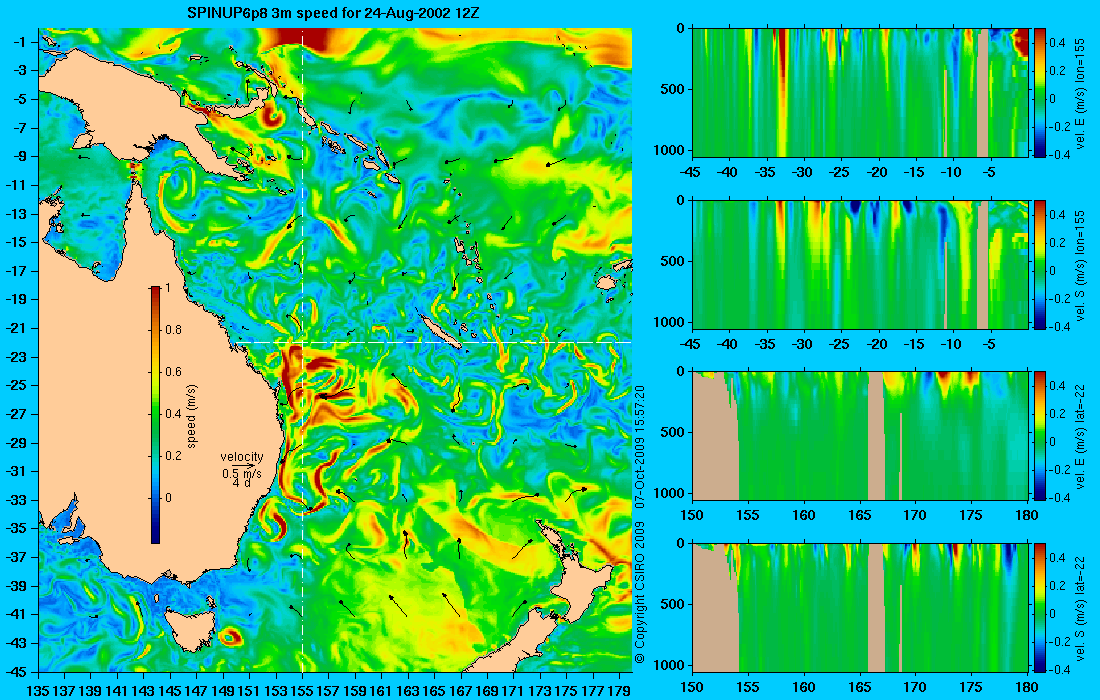Click the vertical speed colorbar over Australia

[x=155, y=415]
